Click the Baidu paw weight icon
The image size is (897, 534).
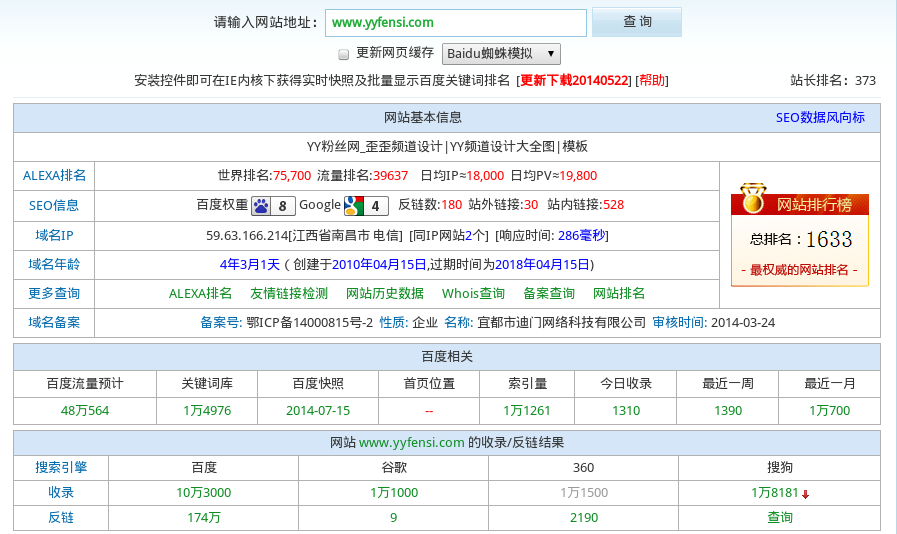(261, 206)
